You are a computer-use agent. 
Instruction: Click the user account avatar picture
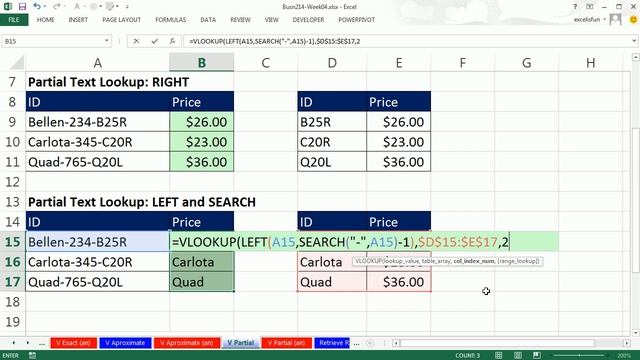point(615,19)
